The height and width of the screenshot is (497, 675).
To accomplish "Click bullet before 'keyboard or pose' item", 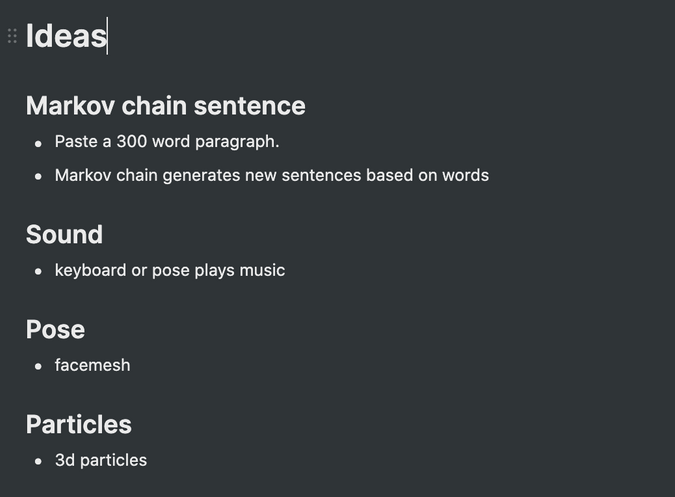I will 38,271.
